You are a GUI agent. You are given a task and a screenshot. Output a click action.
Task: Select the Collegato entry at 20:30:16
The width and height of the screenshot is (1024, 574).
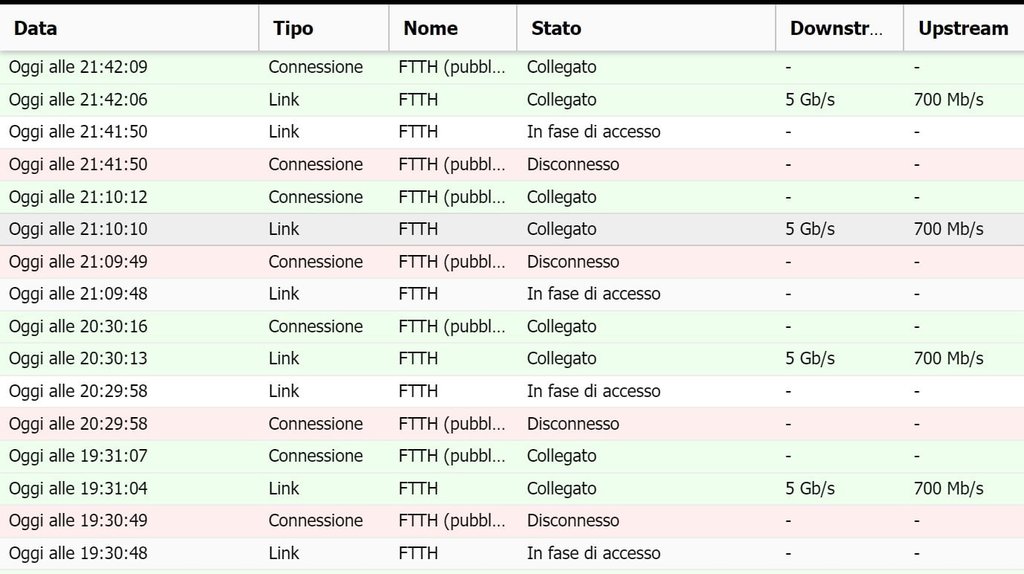561,327
